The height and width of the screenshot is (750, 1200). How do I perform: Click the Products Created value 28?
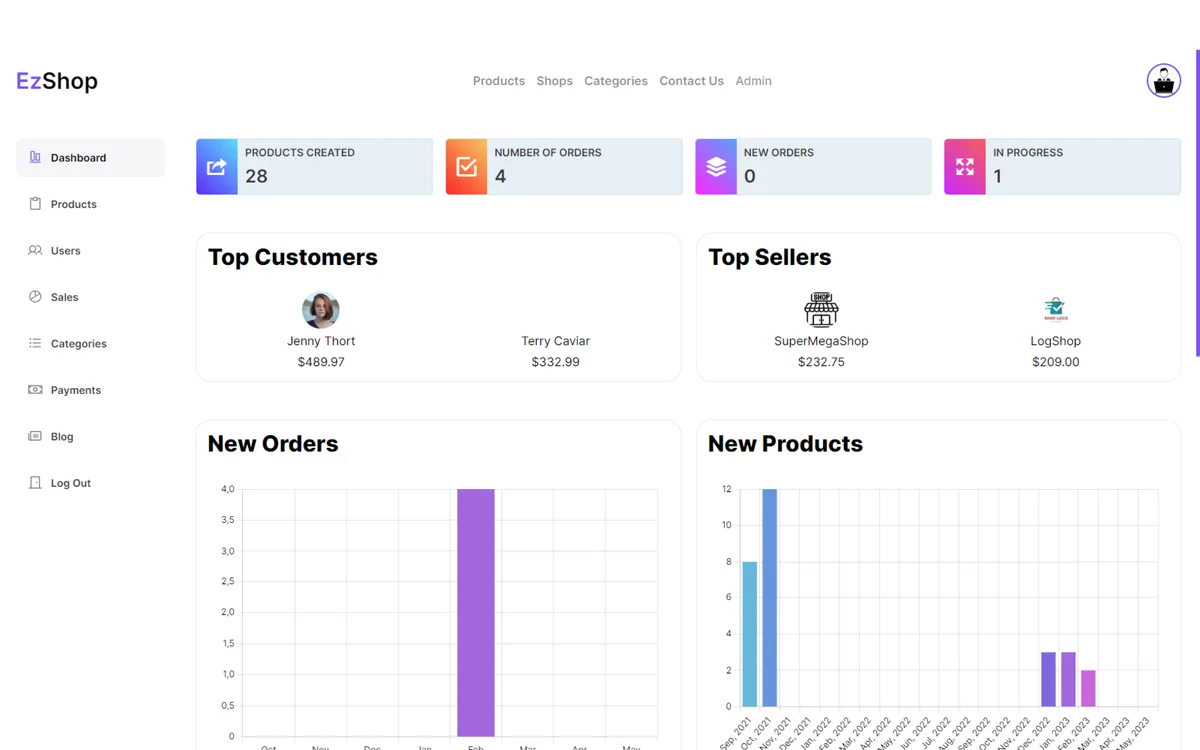point(256,176)
